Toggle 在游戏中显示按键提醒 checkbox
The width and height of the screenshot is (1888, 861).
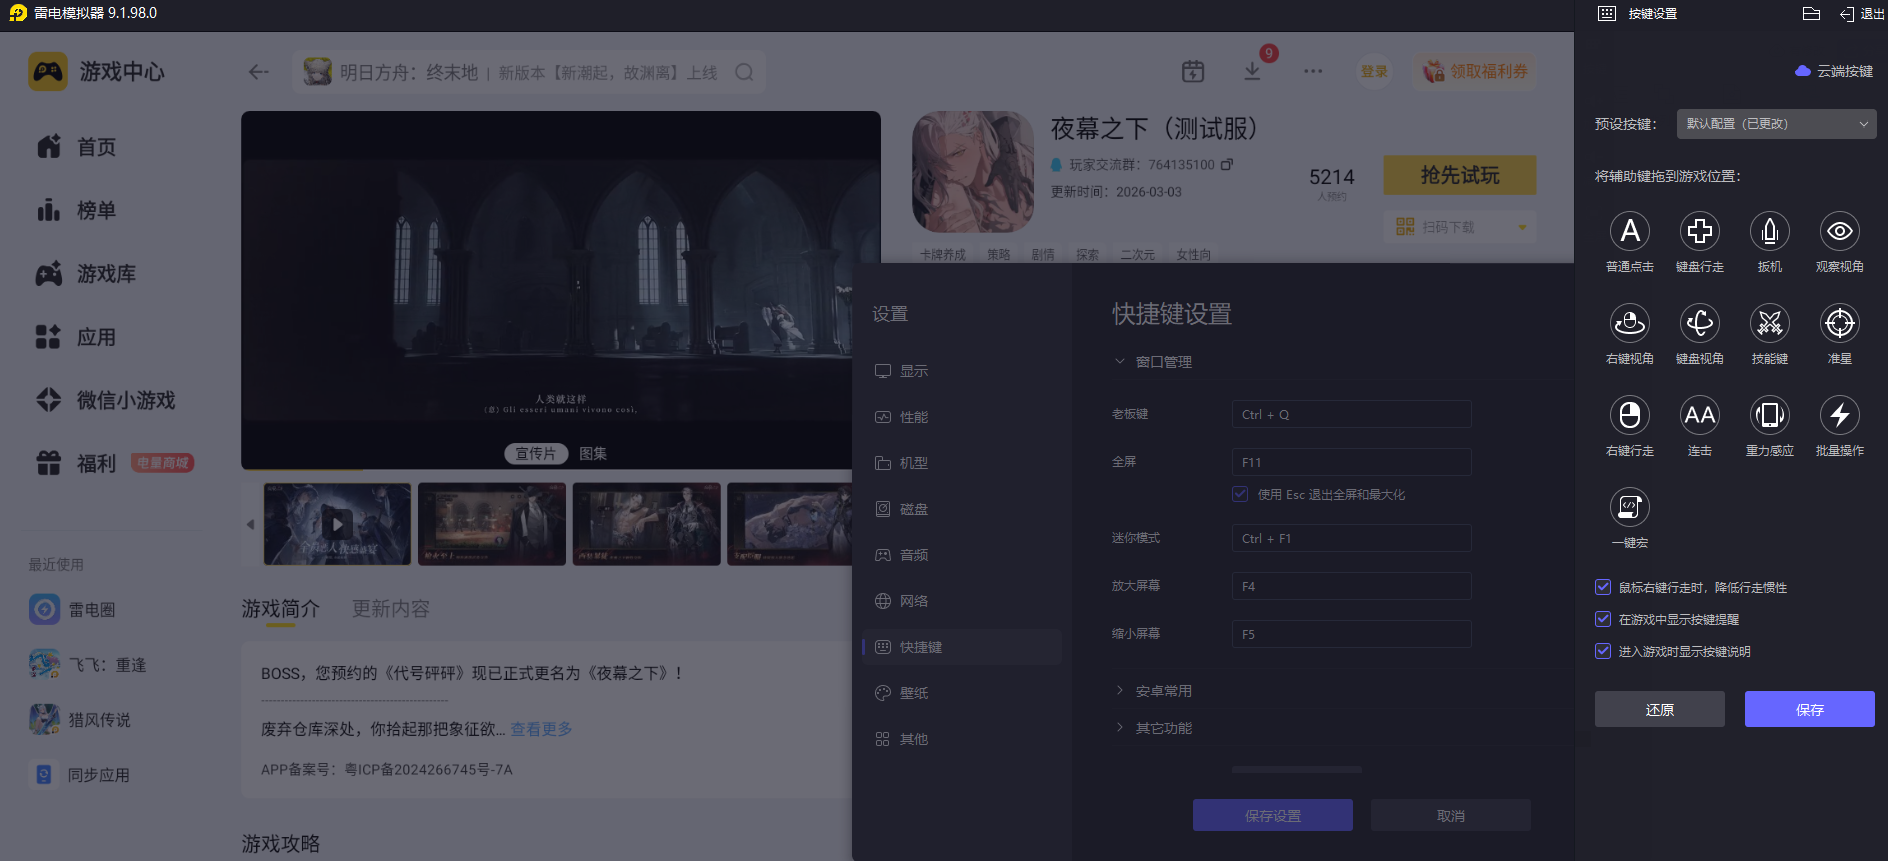[1603, 619]
